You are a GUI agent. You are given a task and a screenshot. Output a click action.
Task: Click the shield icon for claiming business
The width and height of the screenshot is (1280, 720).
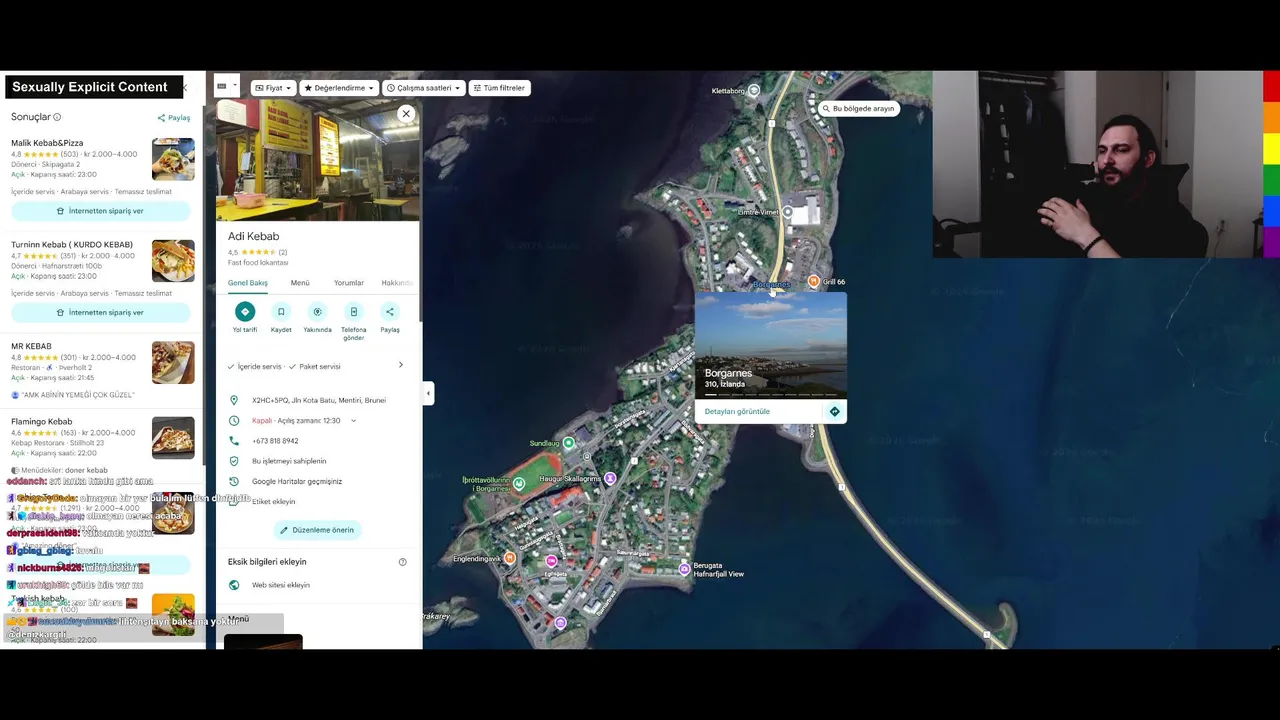coord(234,461)
